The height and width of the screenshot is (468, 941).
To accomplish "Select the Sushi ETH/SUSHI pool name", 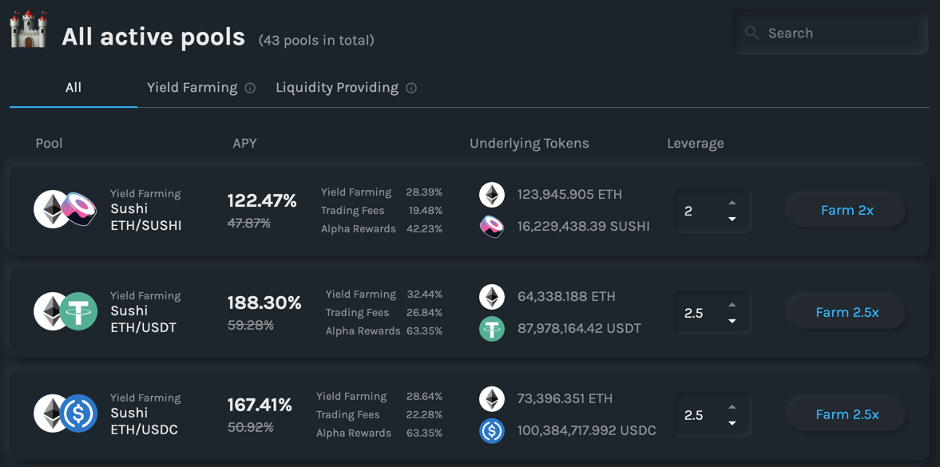I will tap(146, 217).
